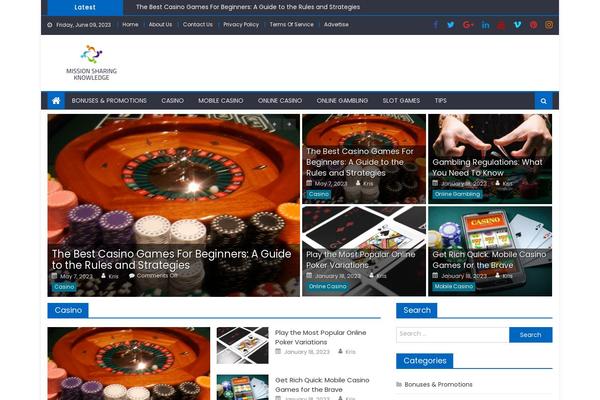This screenshot has height=400, width=600.
Task: Click author Kris on large featured article
Action: (113, 276)
